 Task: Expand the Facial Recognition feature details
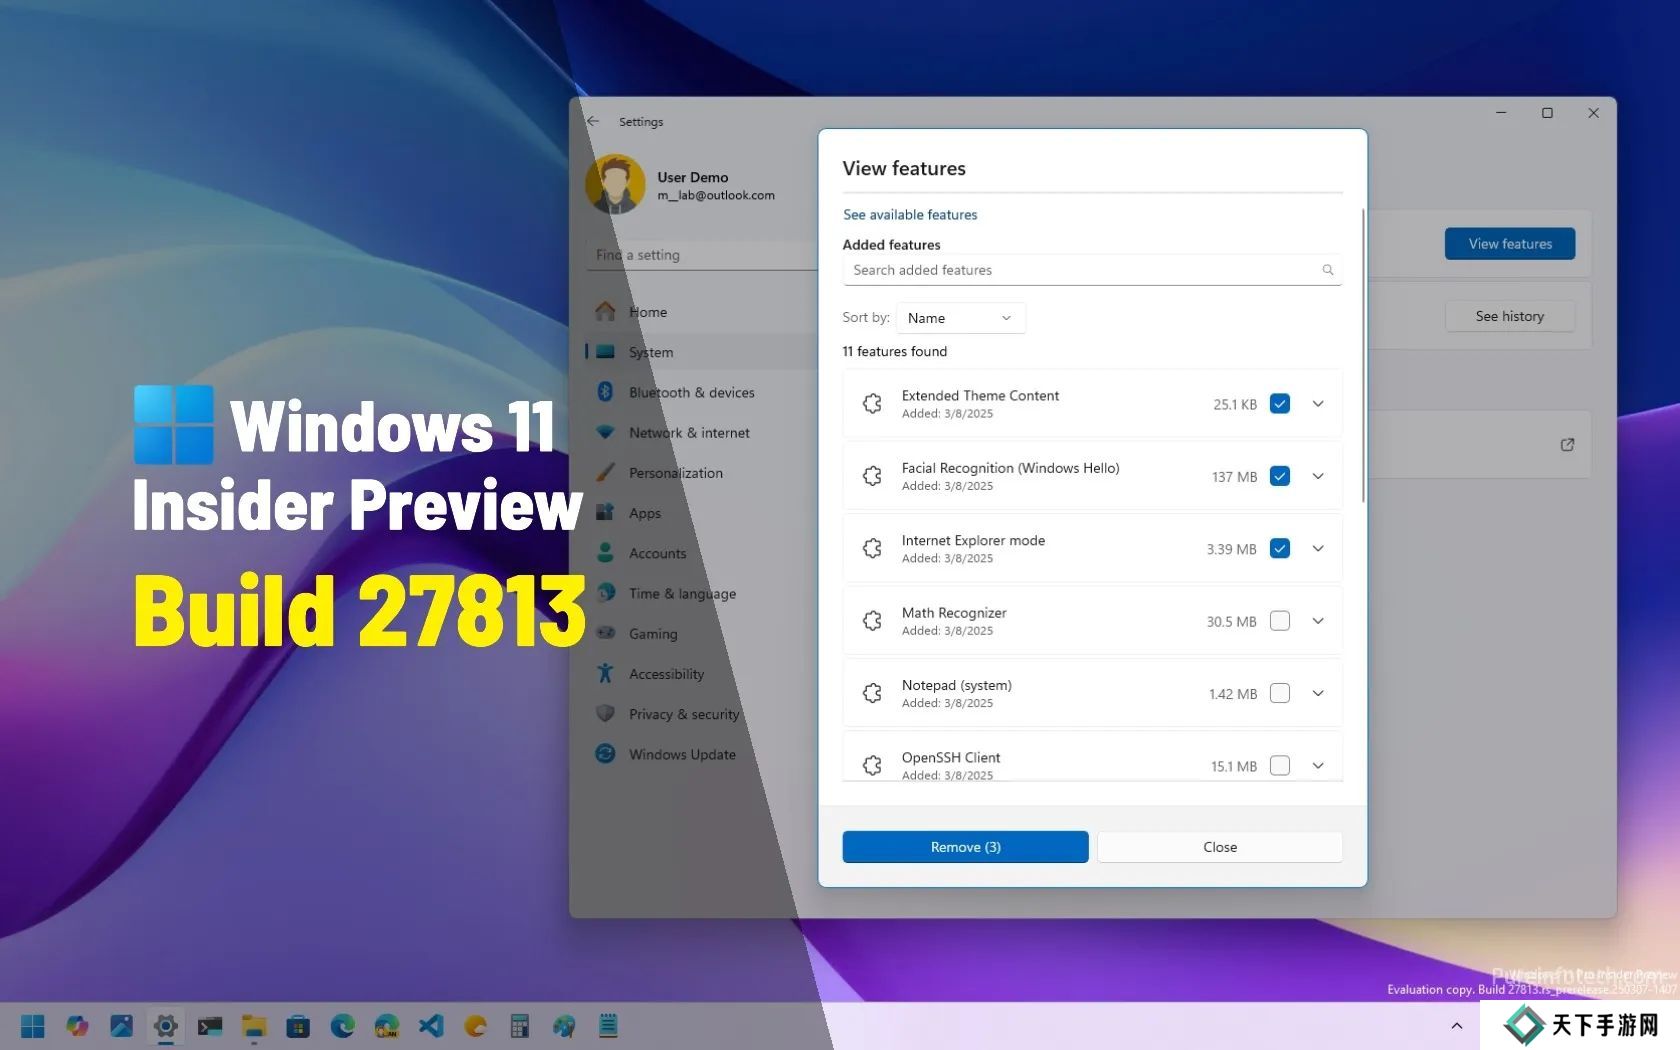pos(1318,476)
